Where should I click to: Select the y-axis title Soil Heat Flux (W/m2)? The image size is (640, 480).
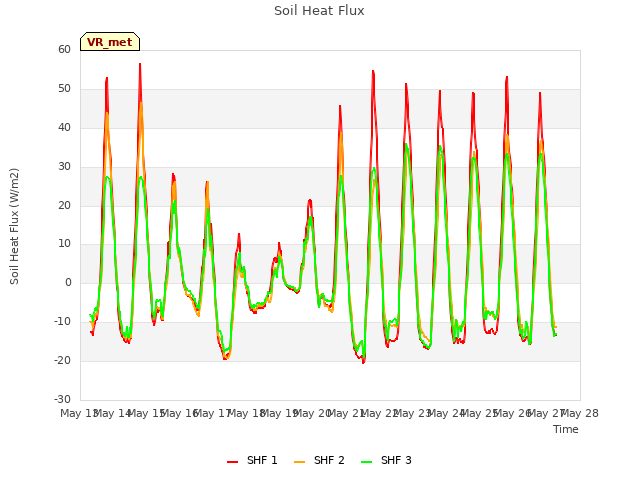14,226
